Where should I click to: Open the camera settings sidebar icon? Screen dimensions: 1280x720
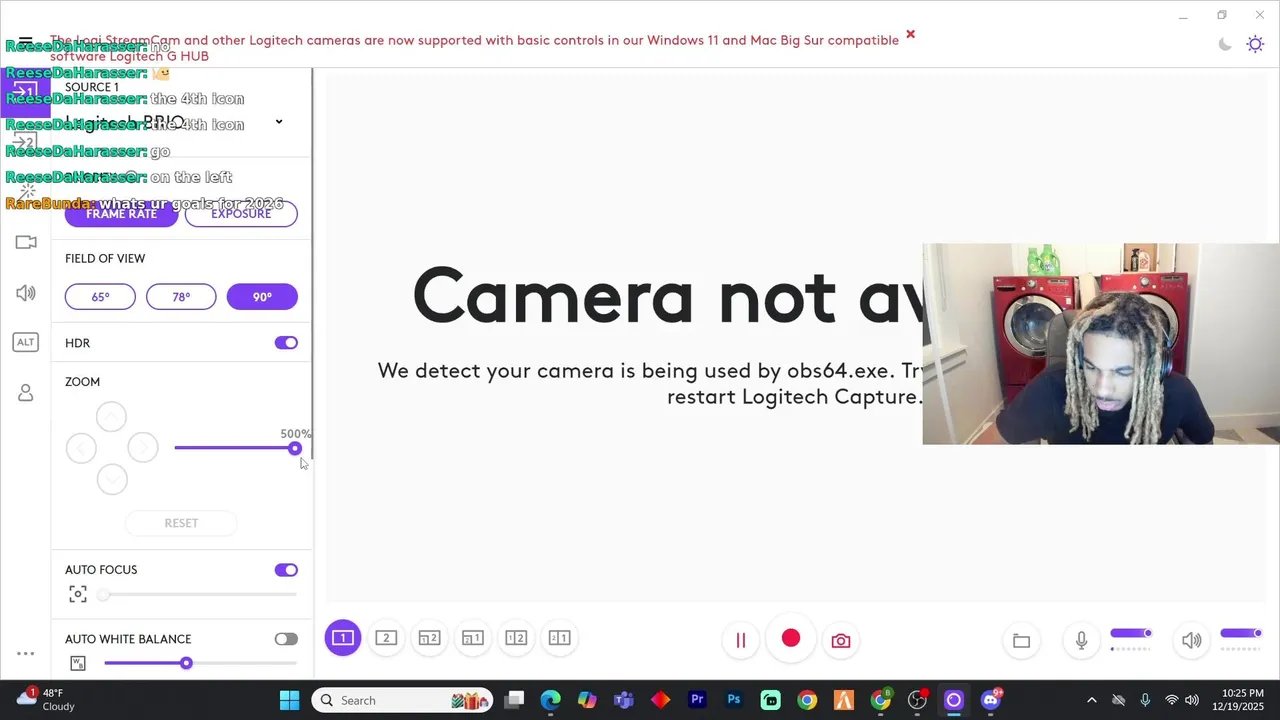point(26,242)
